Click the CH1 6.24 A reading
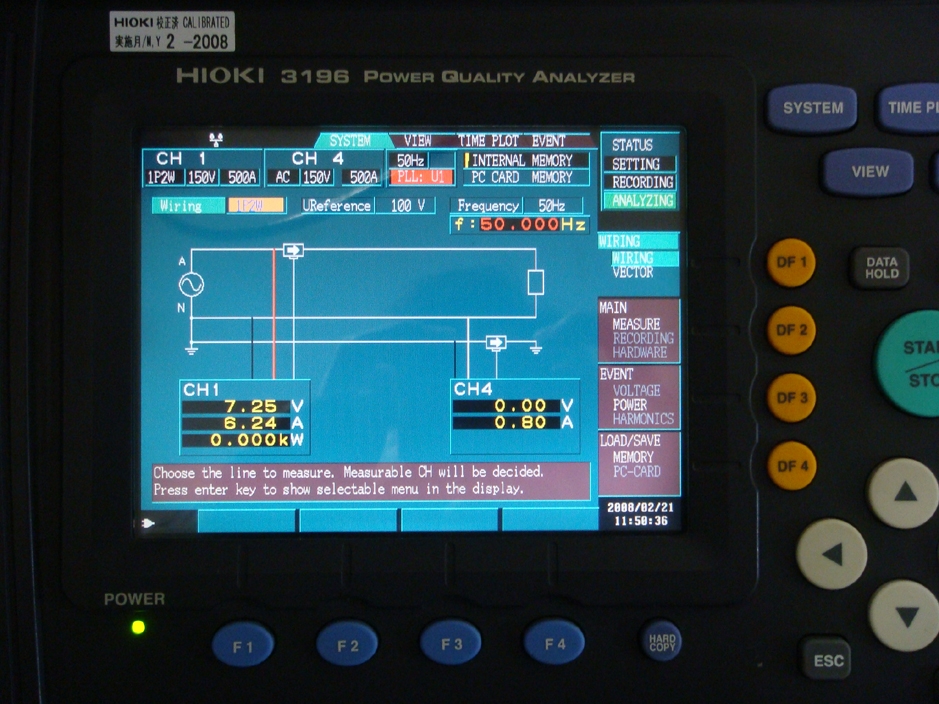The width and height of the screenshot is (939, 704). point(243,423)
